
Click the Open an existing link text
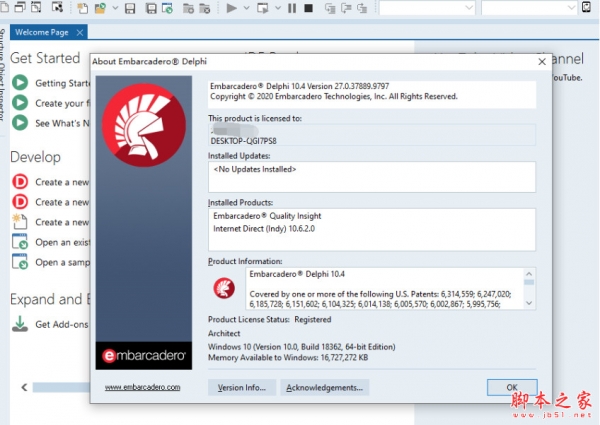coord(62,243)
